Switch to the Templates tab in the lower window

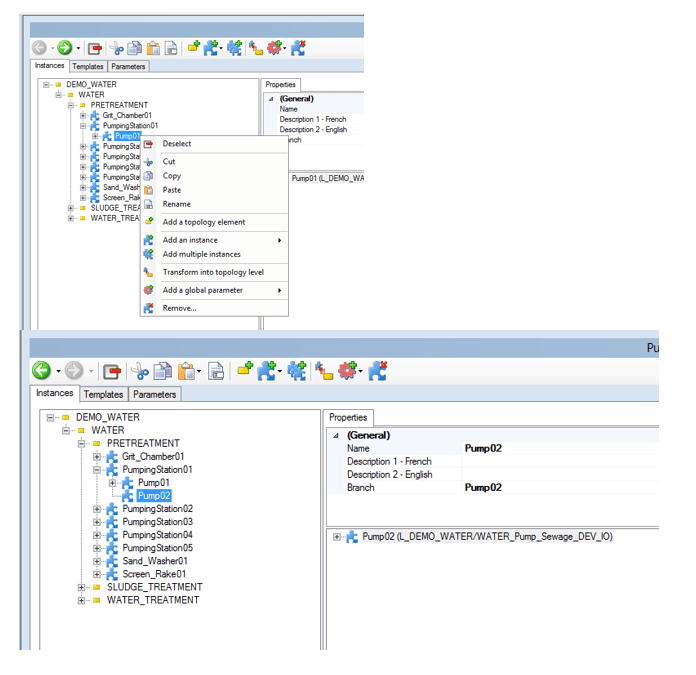103,395
